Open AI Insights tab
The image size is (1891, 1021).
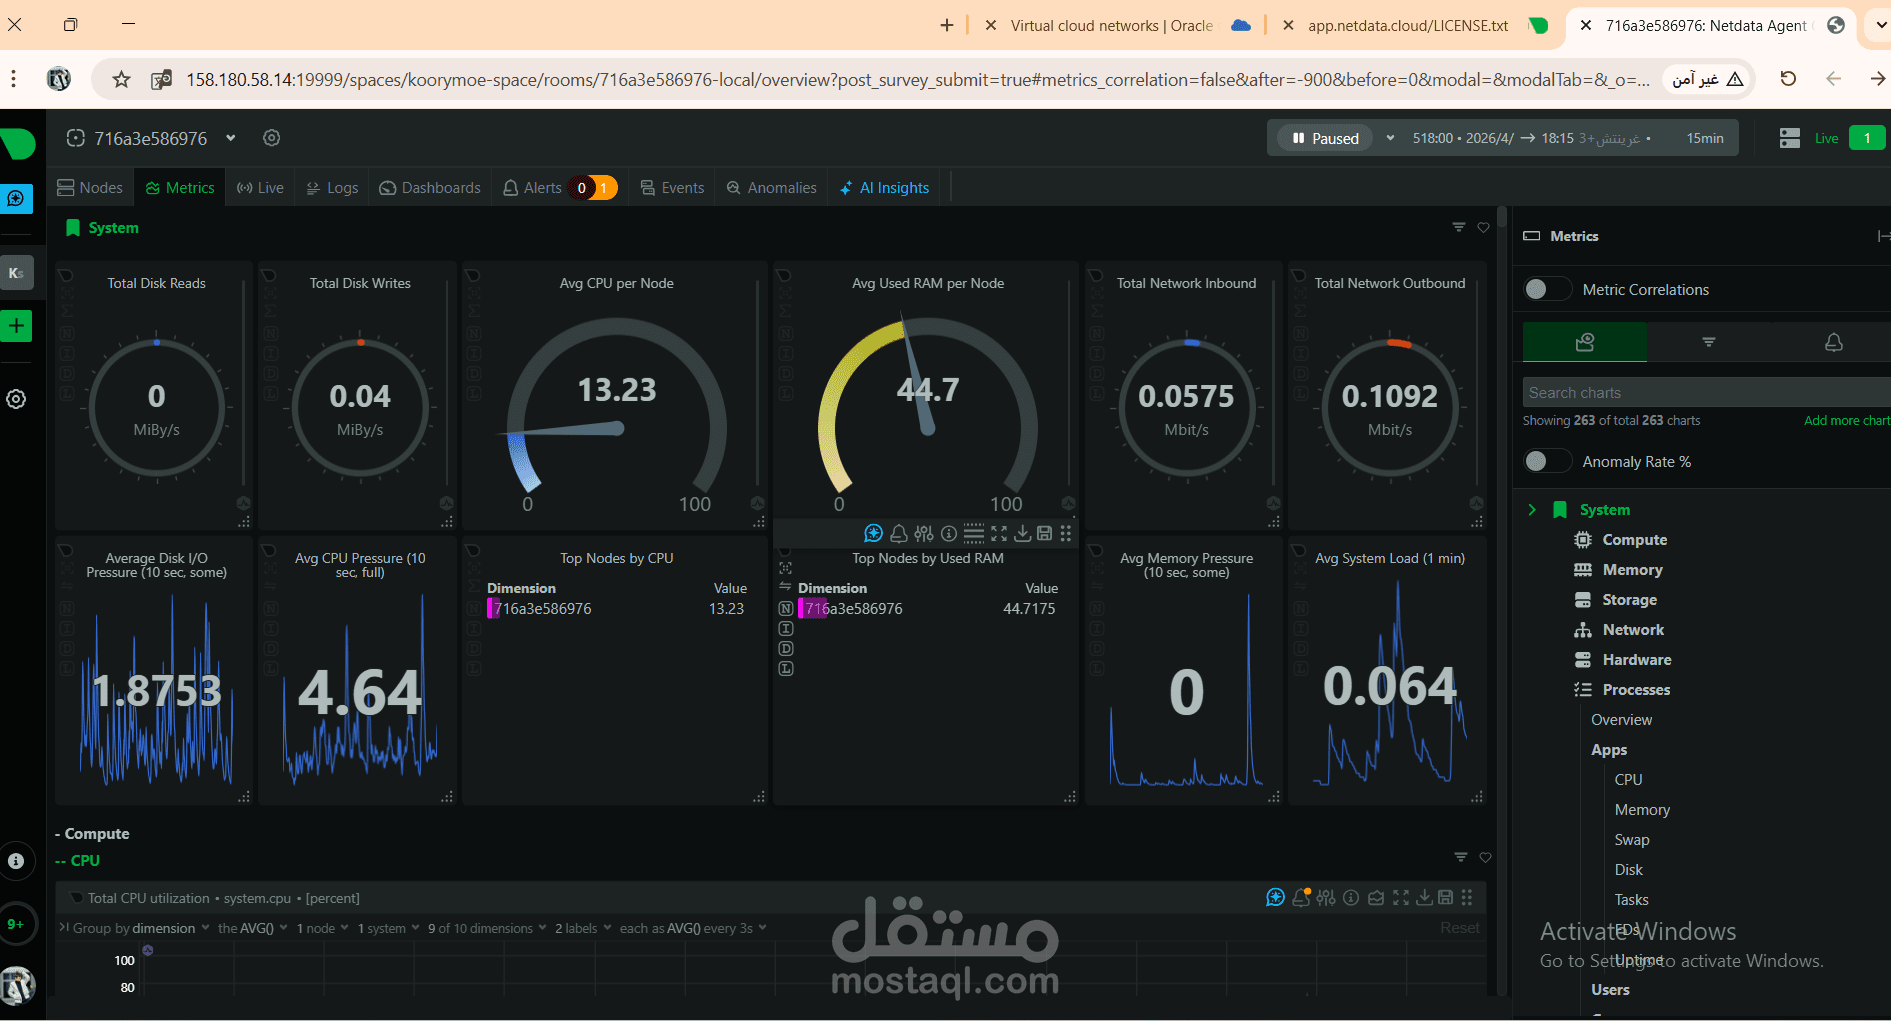(885, 188)
